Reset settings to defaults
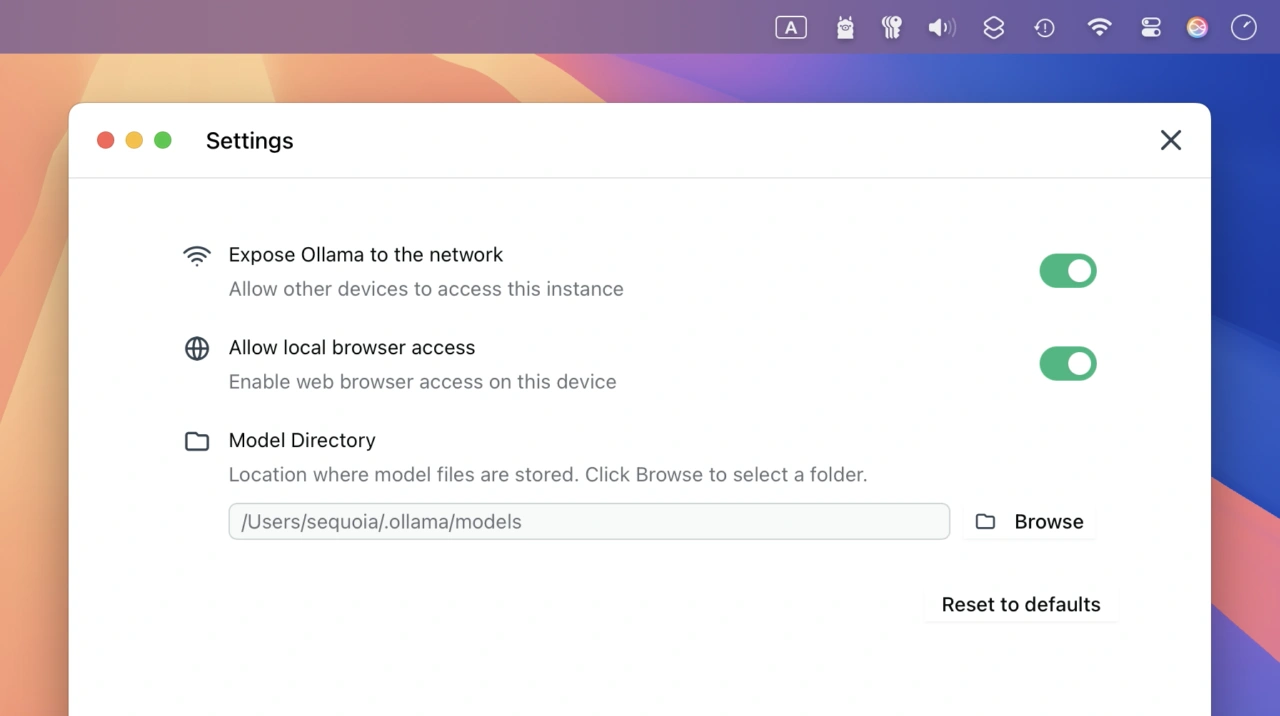Screen dimensions: 1280x716 pos(1021,605)
